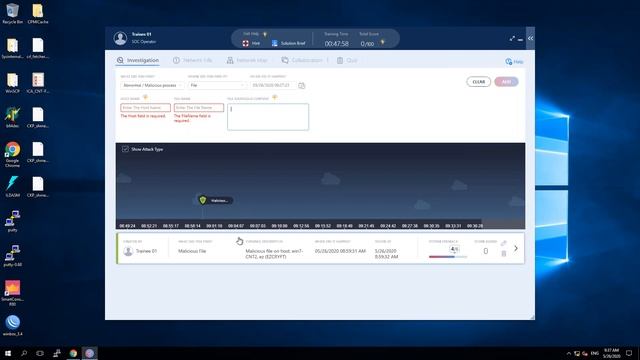Expand the training panel to fullscreen

pyautogui.click(x=512, y=38)
